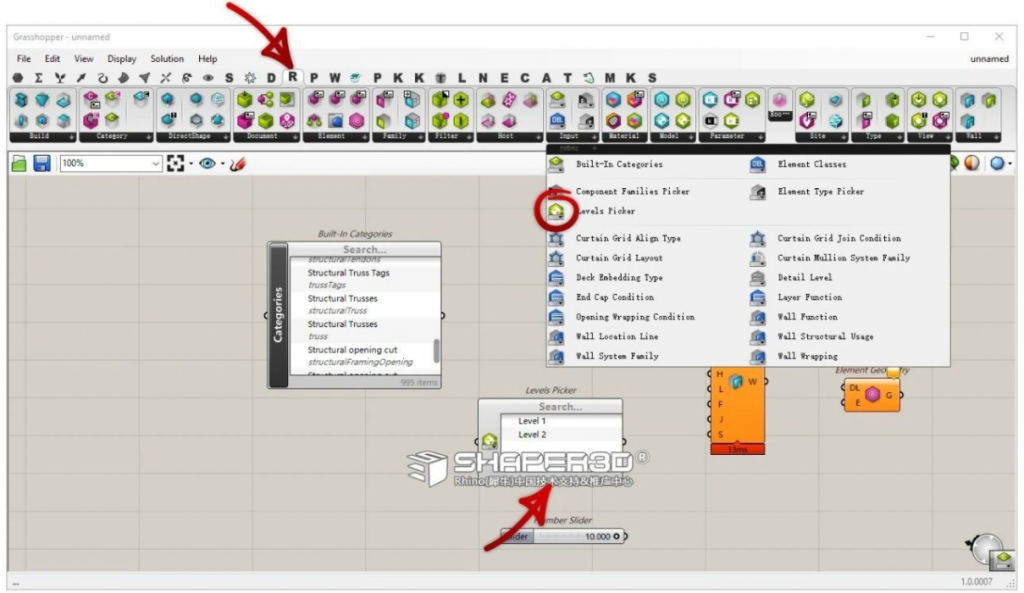This screenshot has height=593, width=1024.
Task: Expand the DirectShape panel plus button
Action: click(225, 137)
